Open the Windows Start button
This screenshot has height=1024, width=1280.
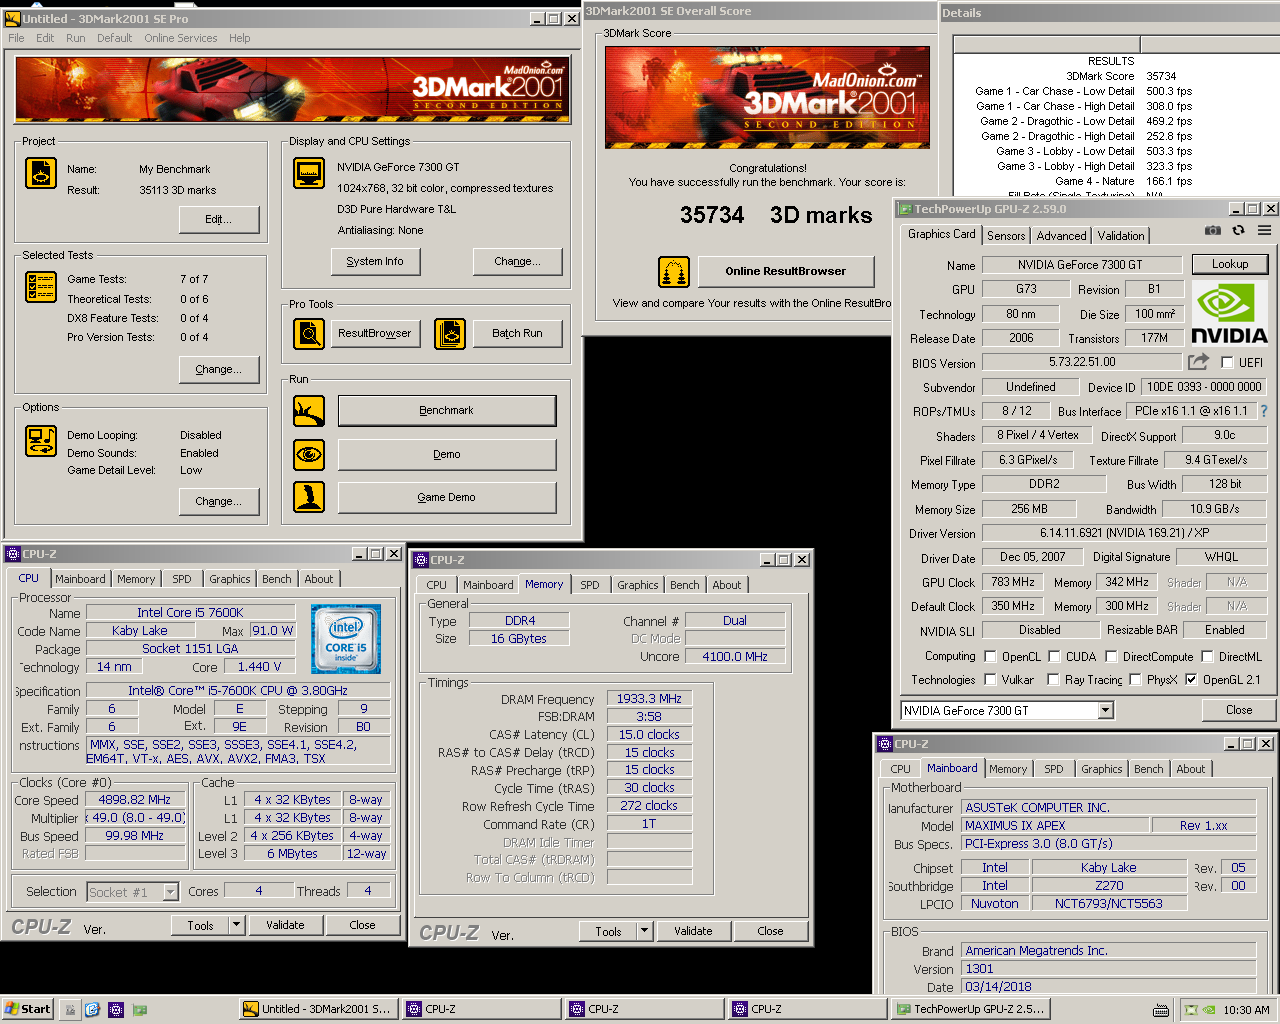27,1009
